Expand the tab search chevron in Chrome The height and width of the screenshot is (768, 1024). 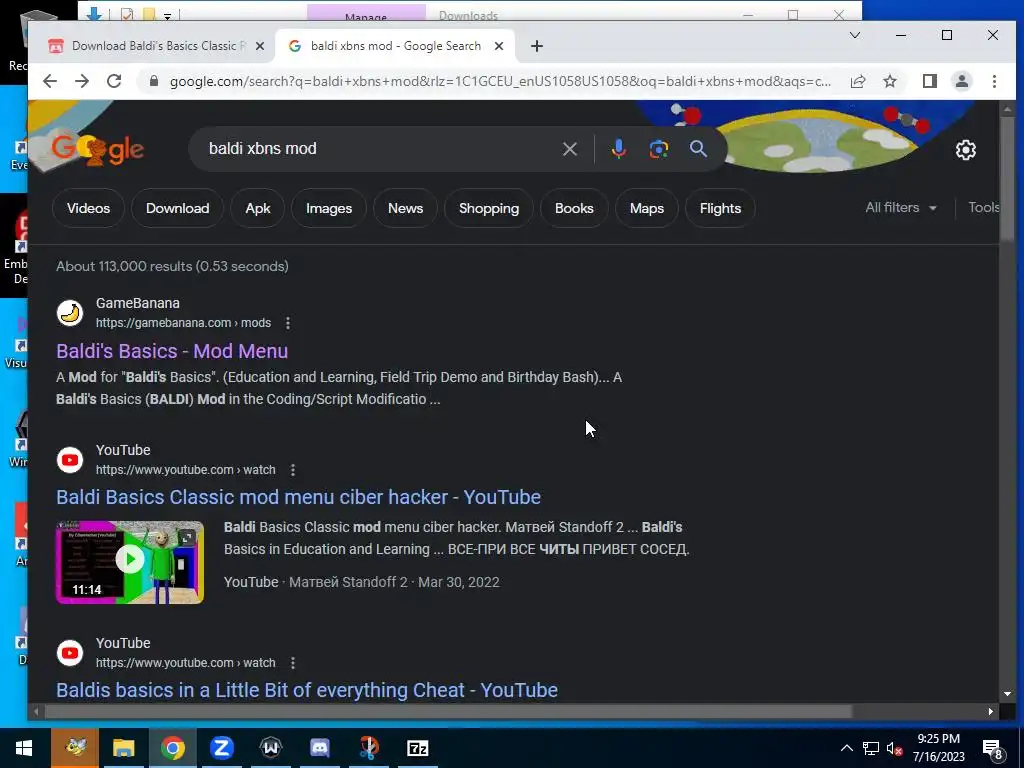point(854,35)
